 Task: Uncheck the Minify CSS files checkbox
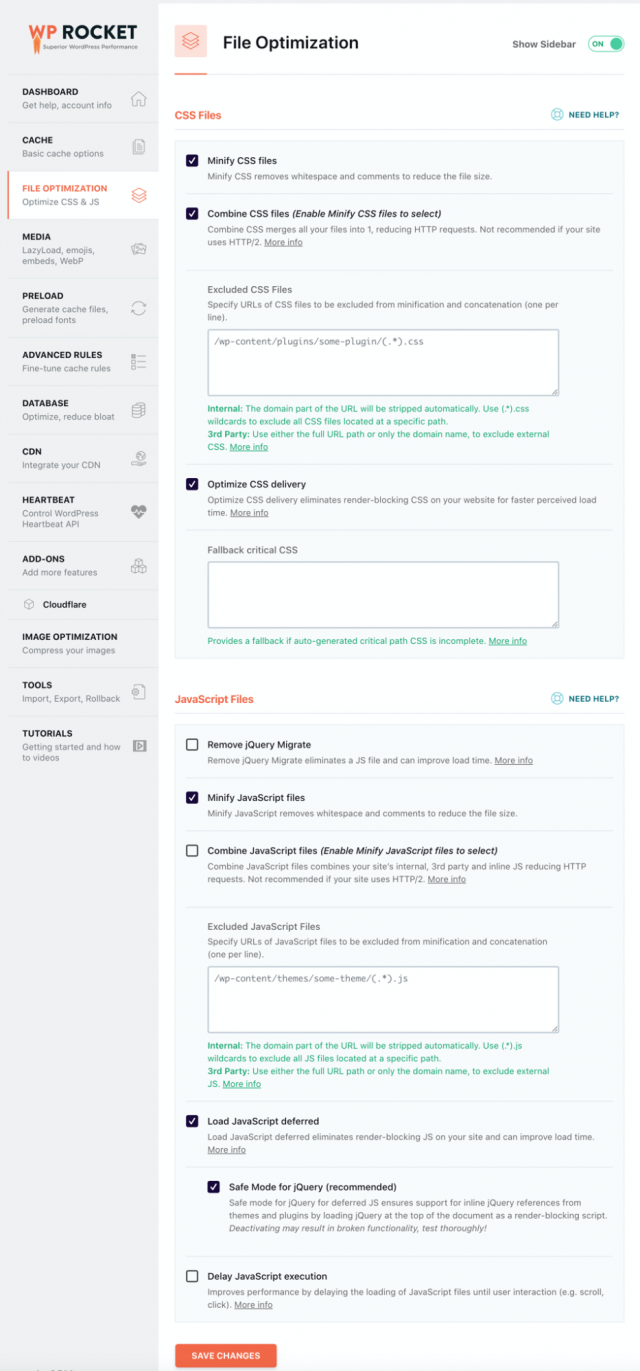coord(192,160)
